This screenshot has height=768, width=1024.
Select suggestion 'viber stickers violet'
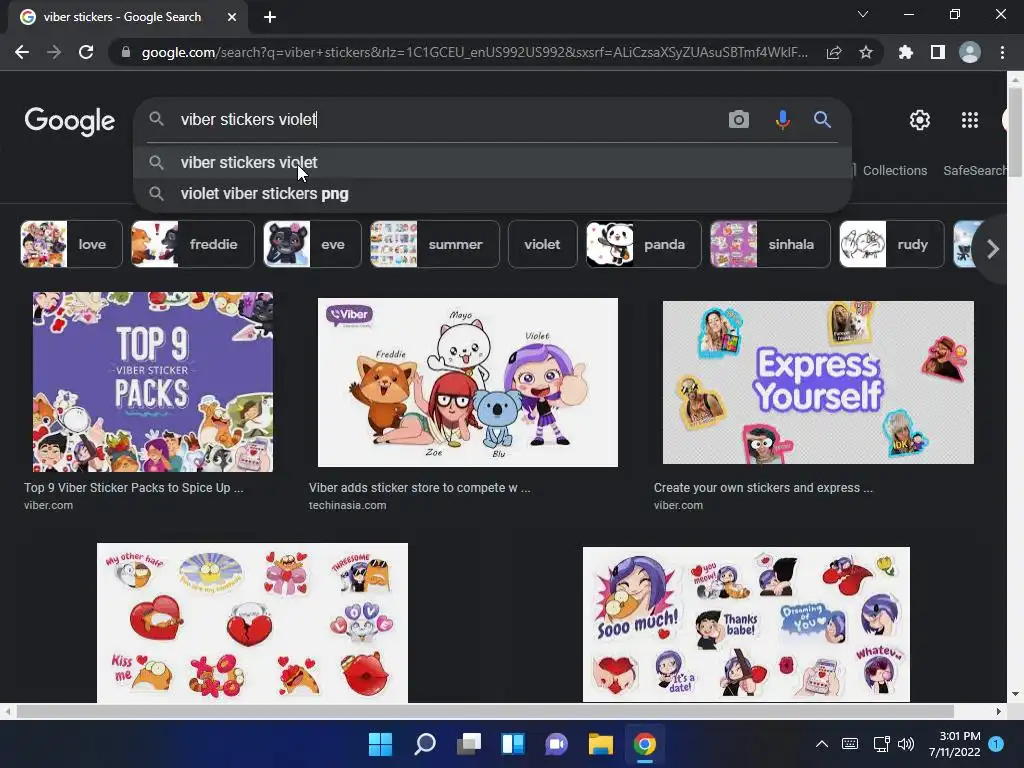492,163
